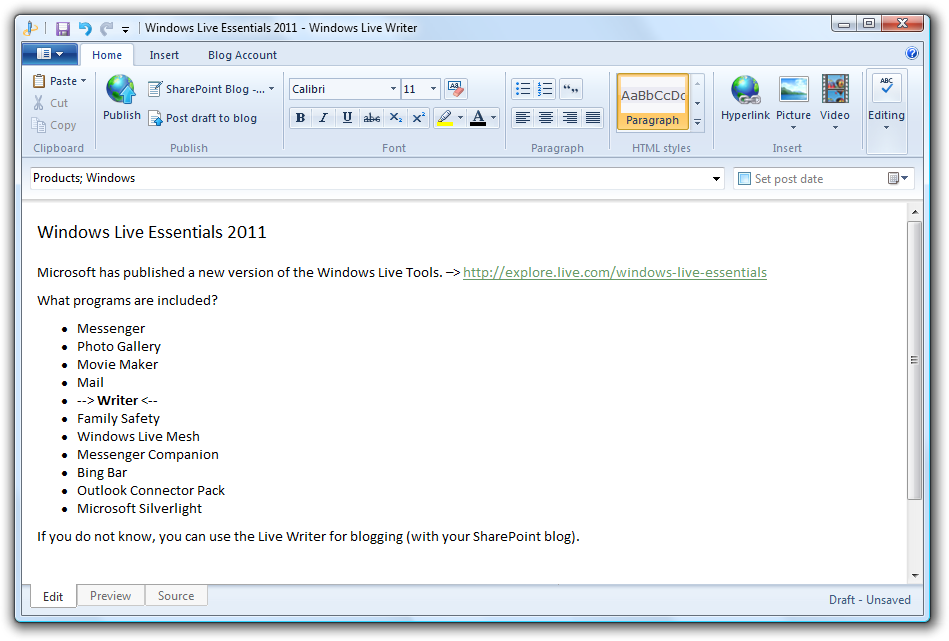This screenshot has height=641, width=949.
Task: Apply block quote formatting
Action: (x=571, y=89)
